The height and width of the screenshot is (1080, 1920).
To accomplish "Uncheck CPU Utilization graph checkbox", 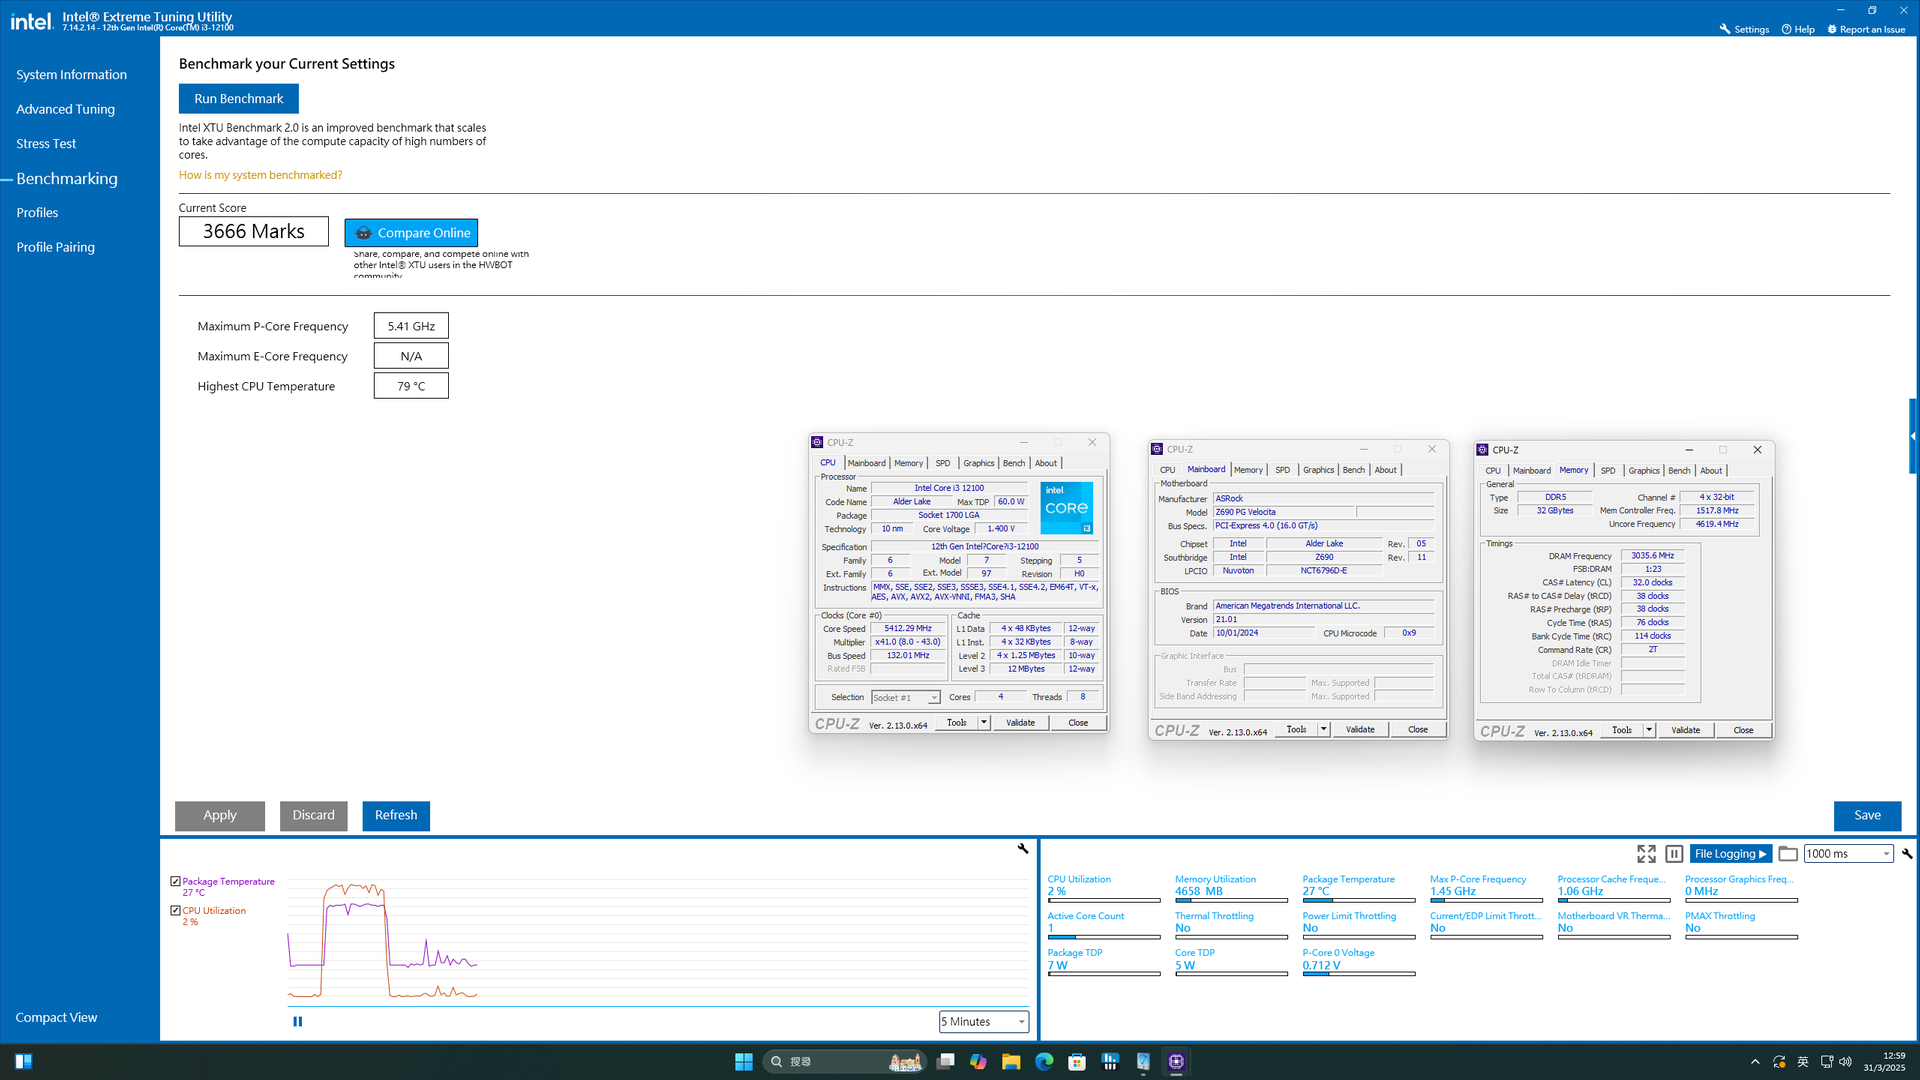I will (175, 910).
